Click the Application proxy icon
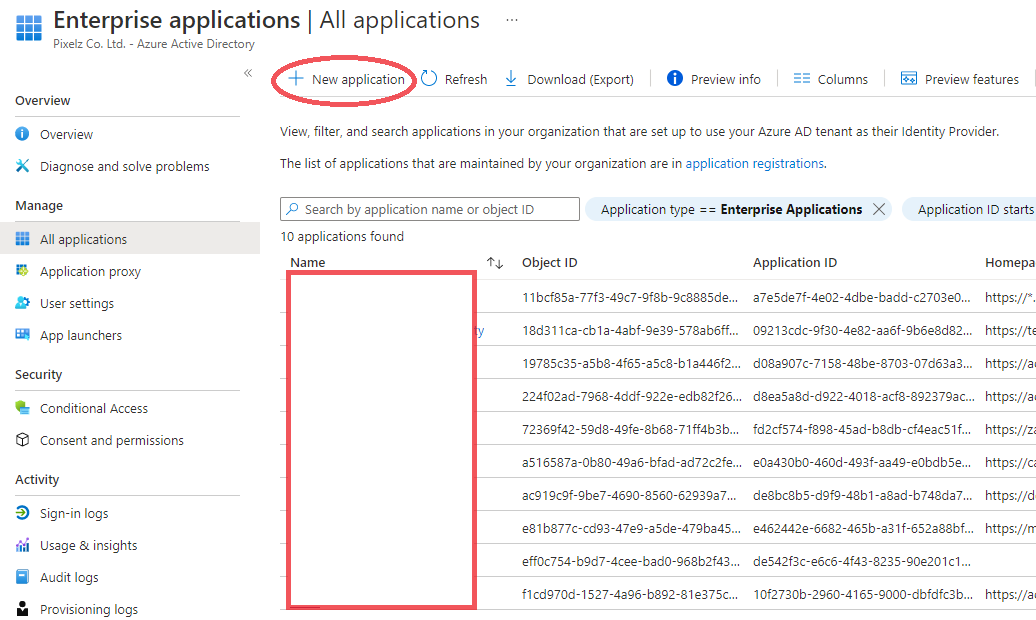Screen dimensions: 1036x620 (x=22, y=270)
